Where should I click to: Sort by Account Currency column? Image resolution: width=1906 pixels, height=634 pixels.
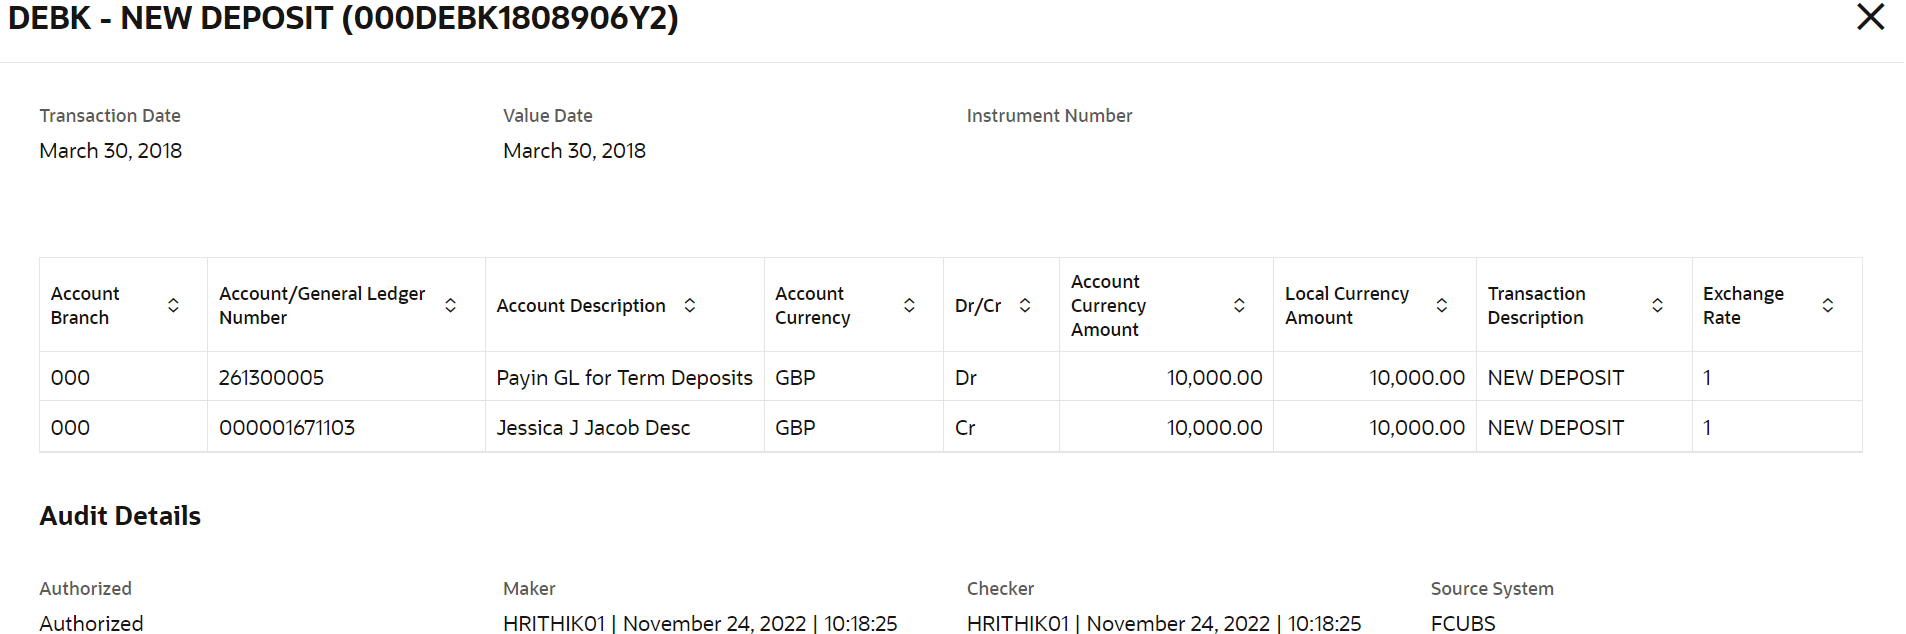(x=909, y=305)
